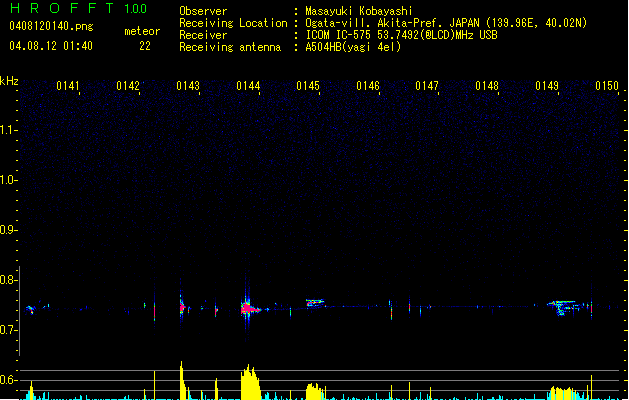
Task: Click the 1.0 kHz axis tick label
Action: (8, 180)
